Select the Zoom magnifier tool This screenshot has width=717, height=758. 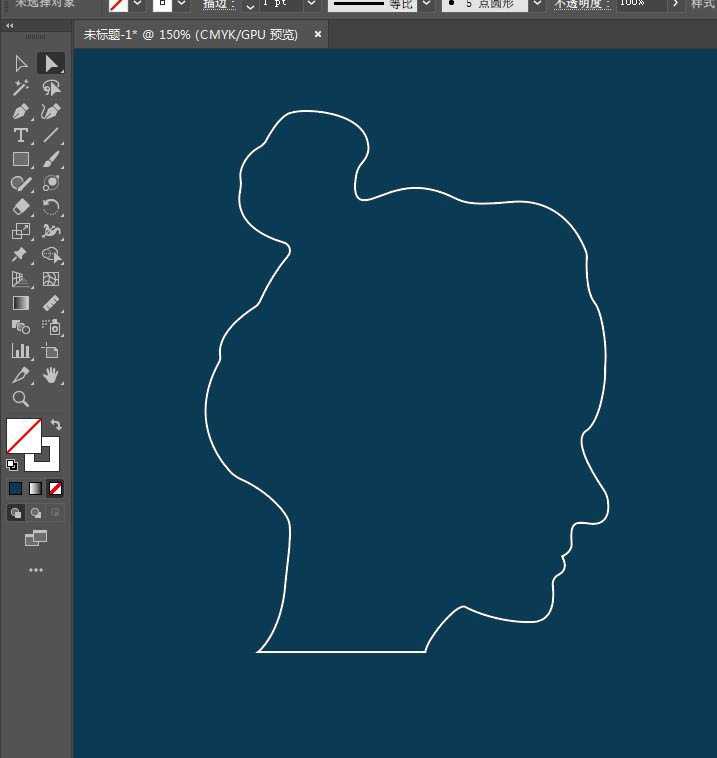click(20, 399)
